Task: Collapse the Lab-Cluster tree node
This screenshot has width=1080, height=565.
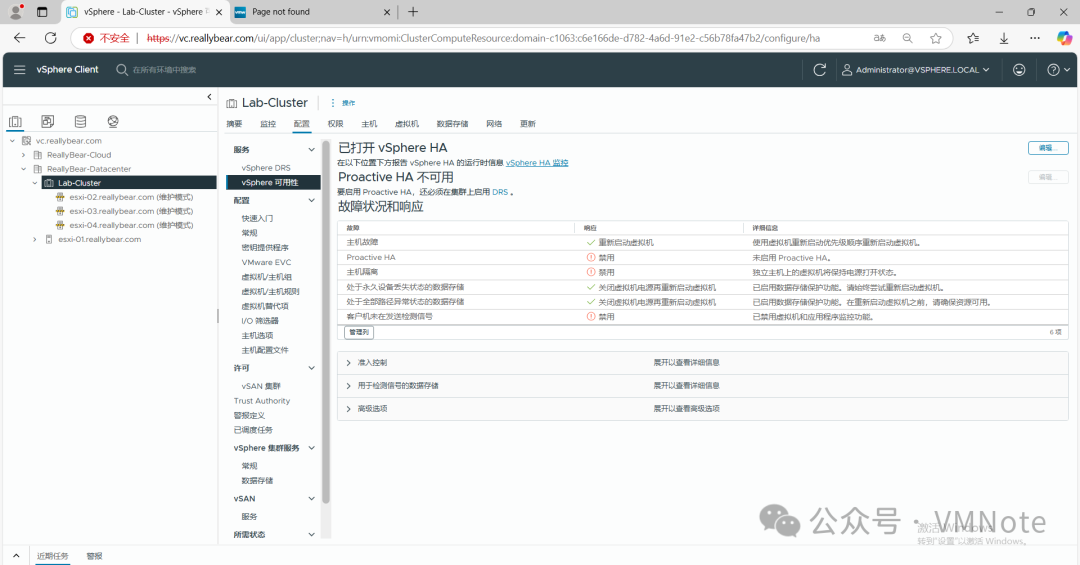Action: [34, 183]
